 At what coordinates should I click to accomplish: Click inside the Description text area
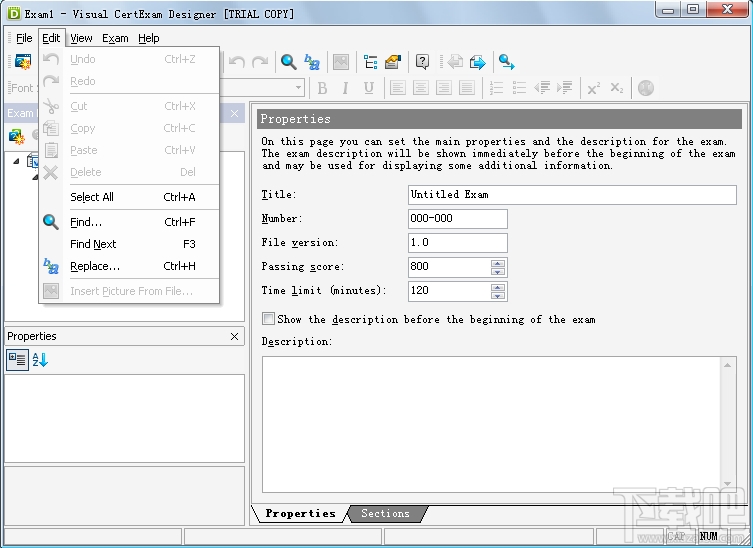coord(491,424)
